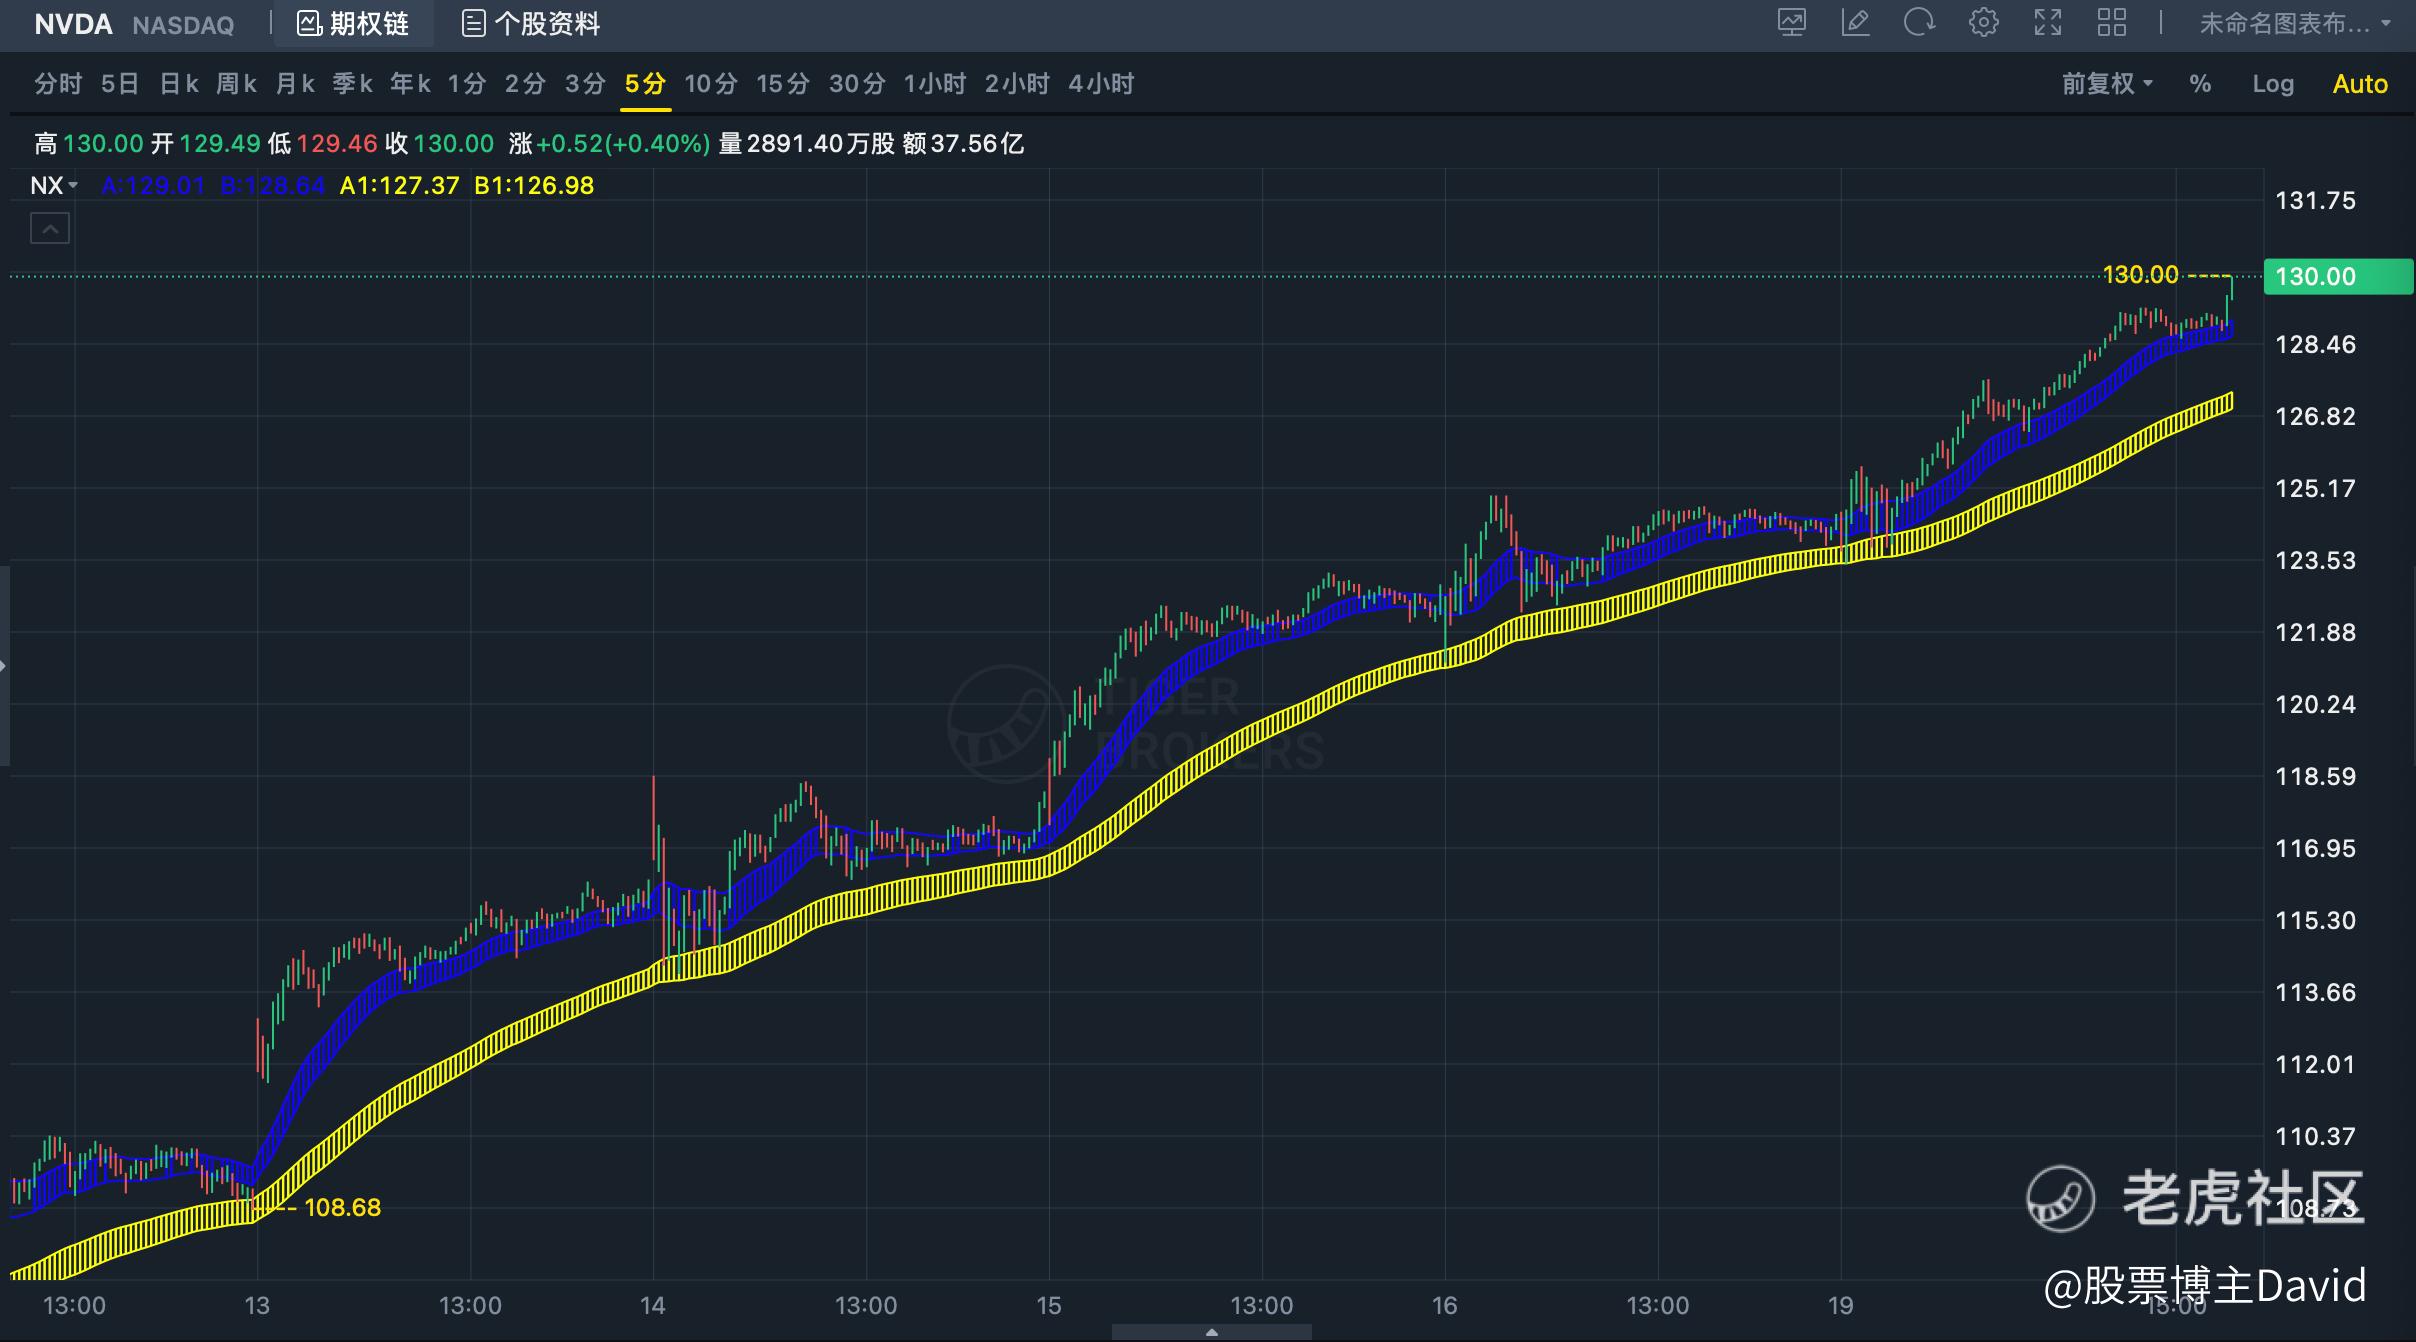
Task: Open 未命名图表布局 layout dropdown
Action: pos(2294,23)
